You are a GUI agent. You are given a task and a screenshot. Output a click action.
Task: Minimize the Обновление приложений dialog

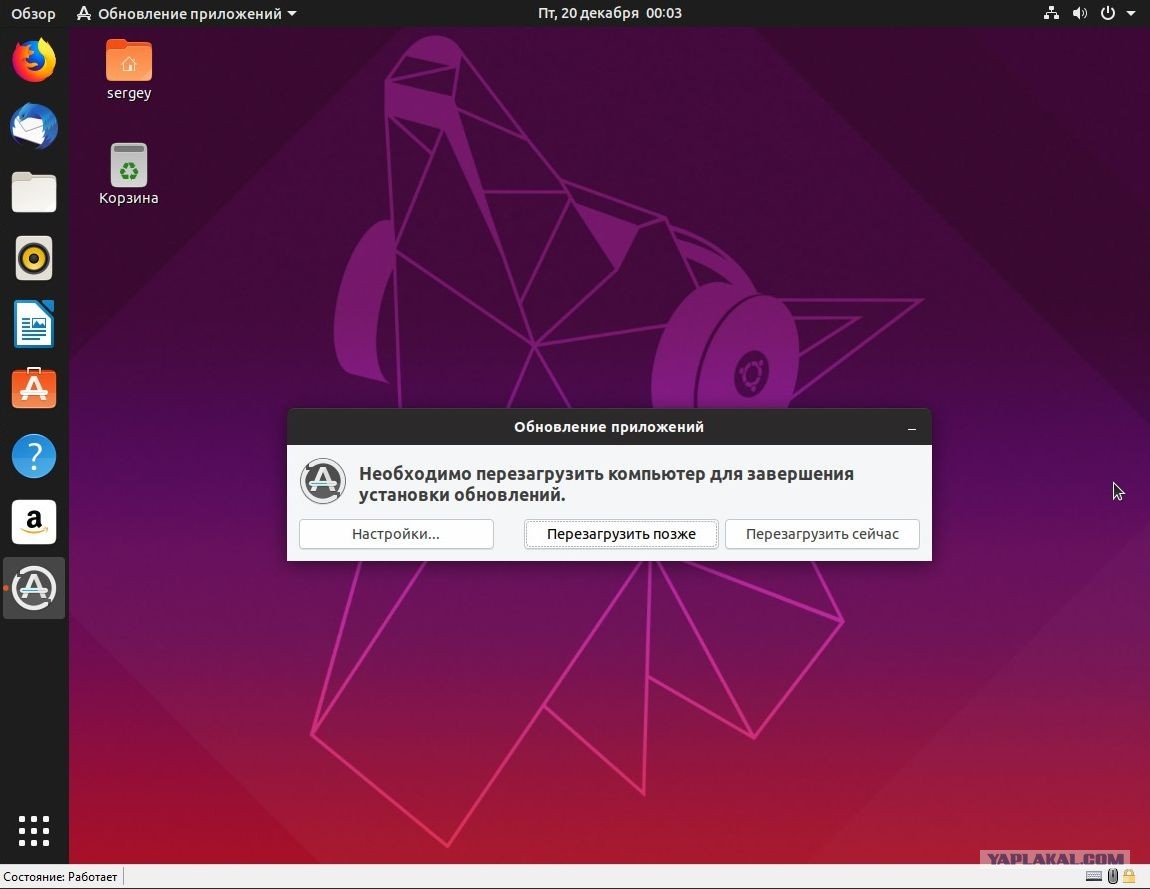coord(912,428)
